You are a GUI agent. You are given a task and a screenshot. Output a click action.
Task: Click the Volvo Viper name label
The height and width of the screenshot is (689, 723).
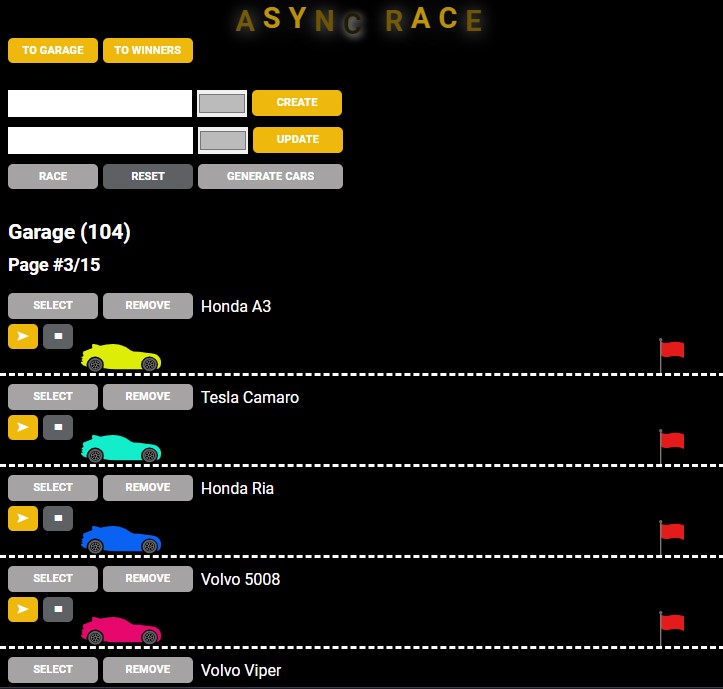(241, 670)
